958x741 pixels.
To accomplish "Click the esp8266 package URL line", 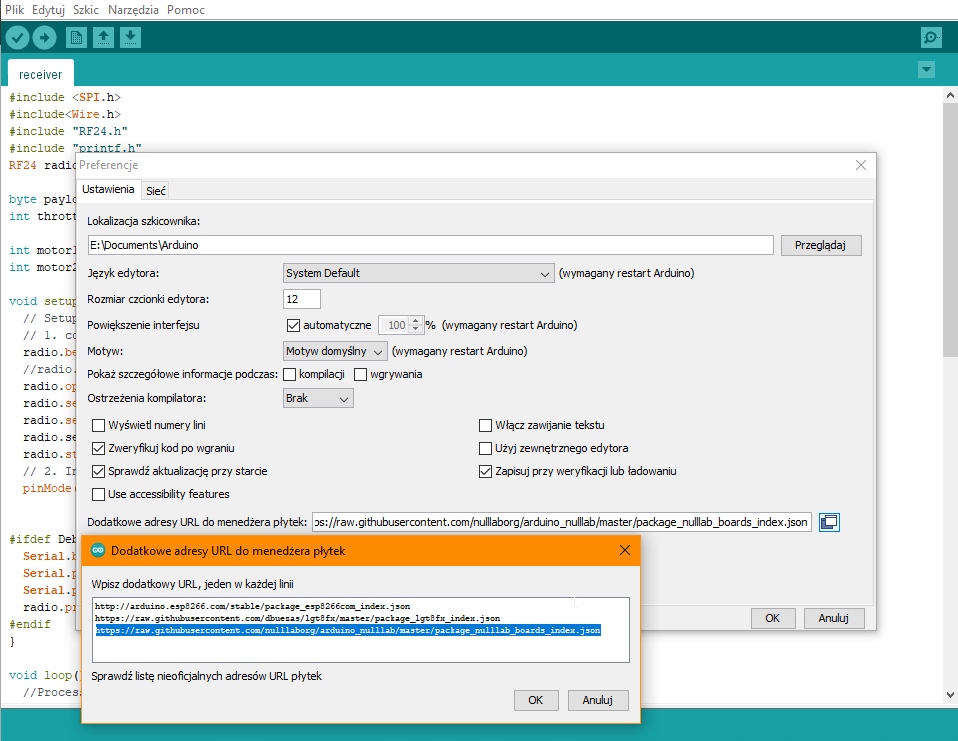I will [252, 607].
